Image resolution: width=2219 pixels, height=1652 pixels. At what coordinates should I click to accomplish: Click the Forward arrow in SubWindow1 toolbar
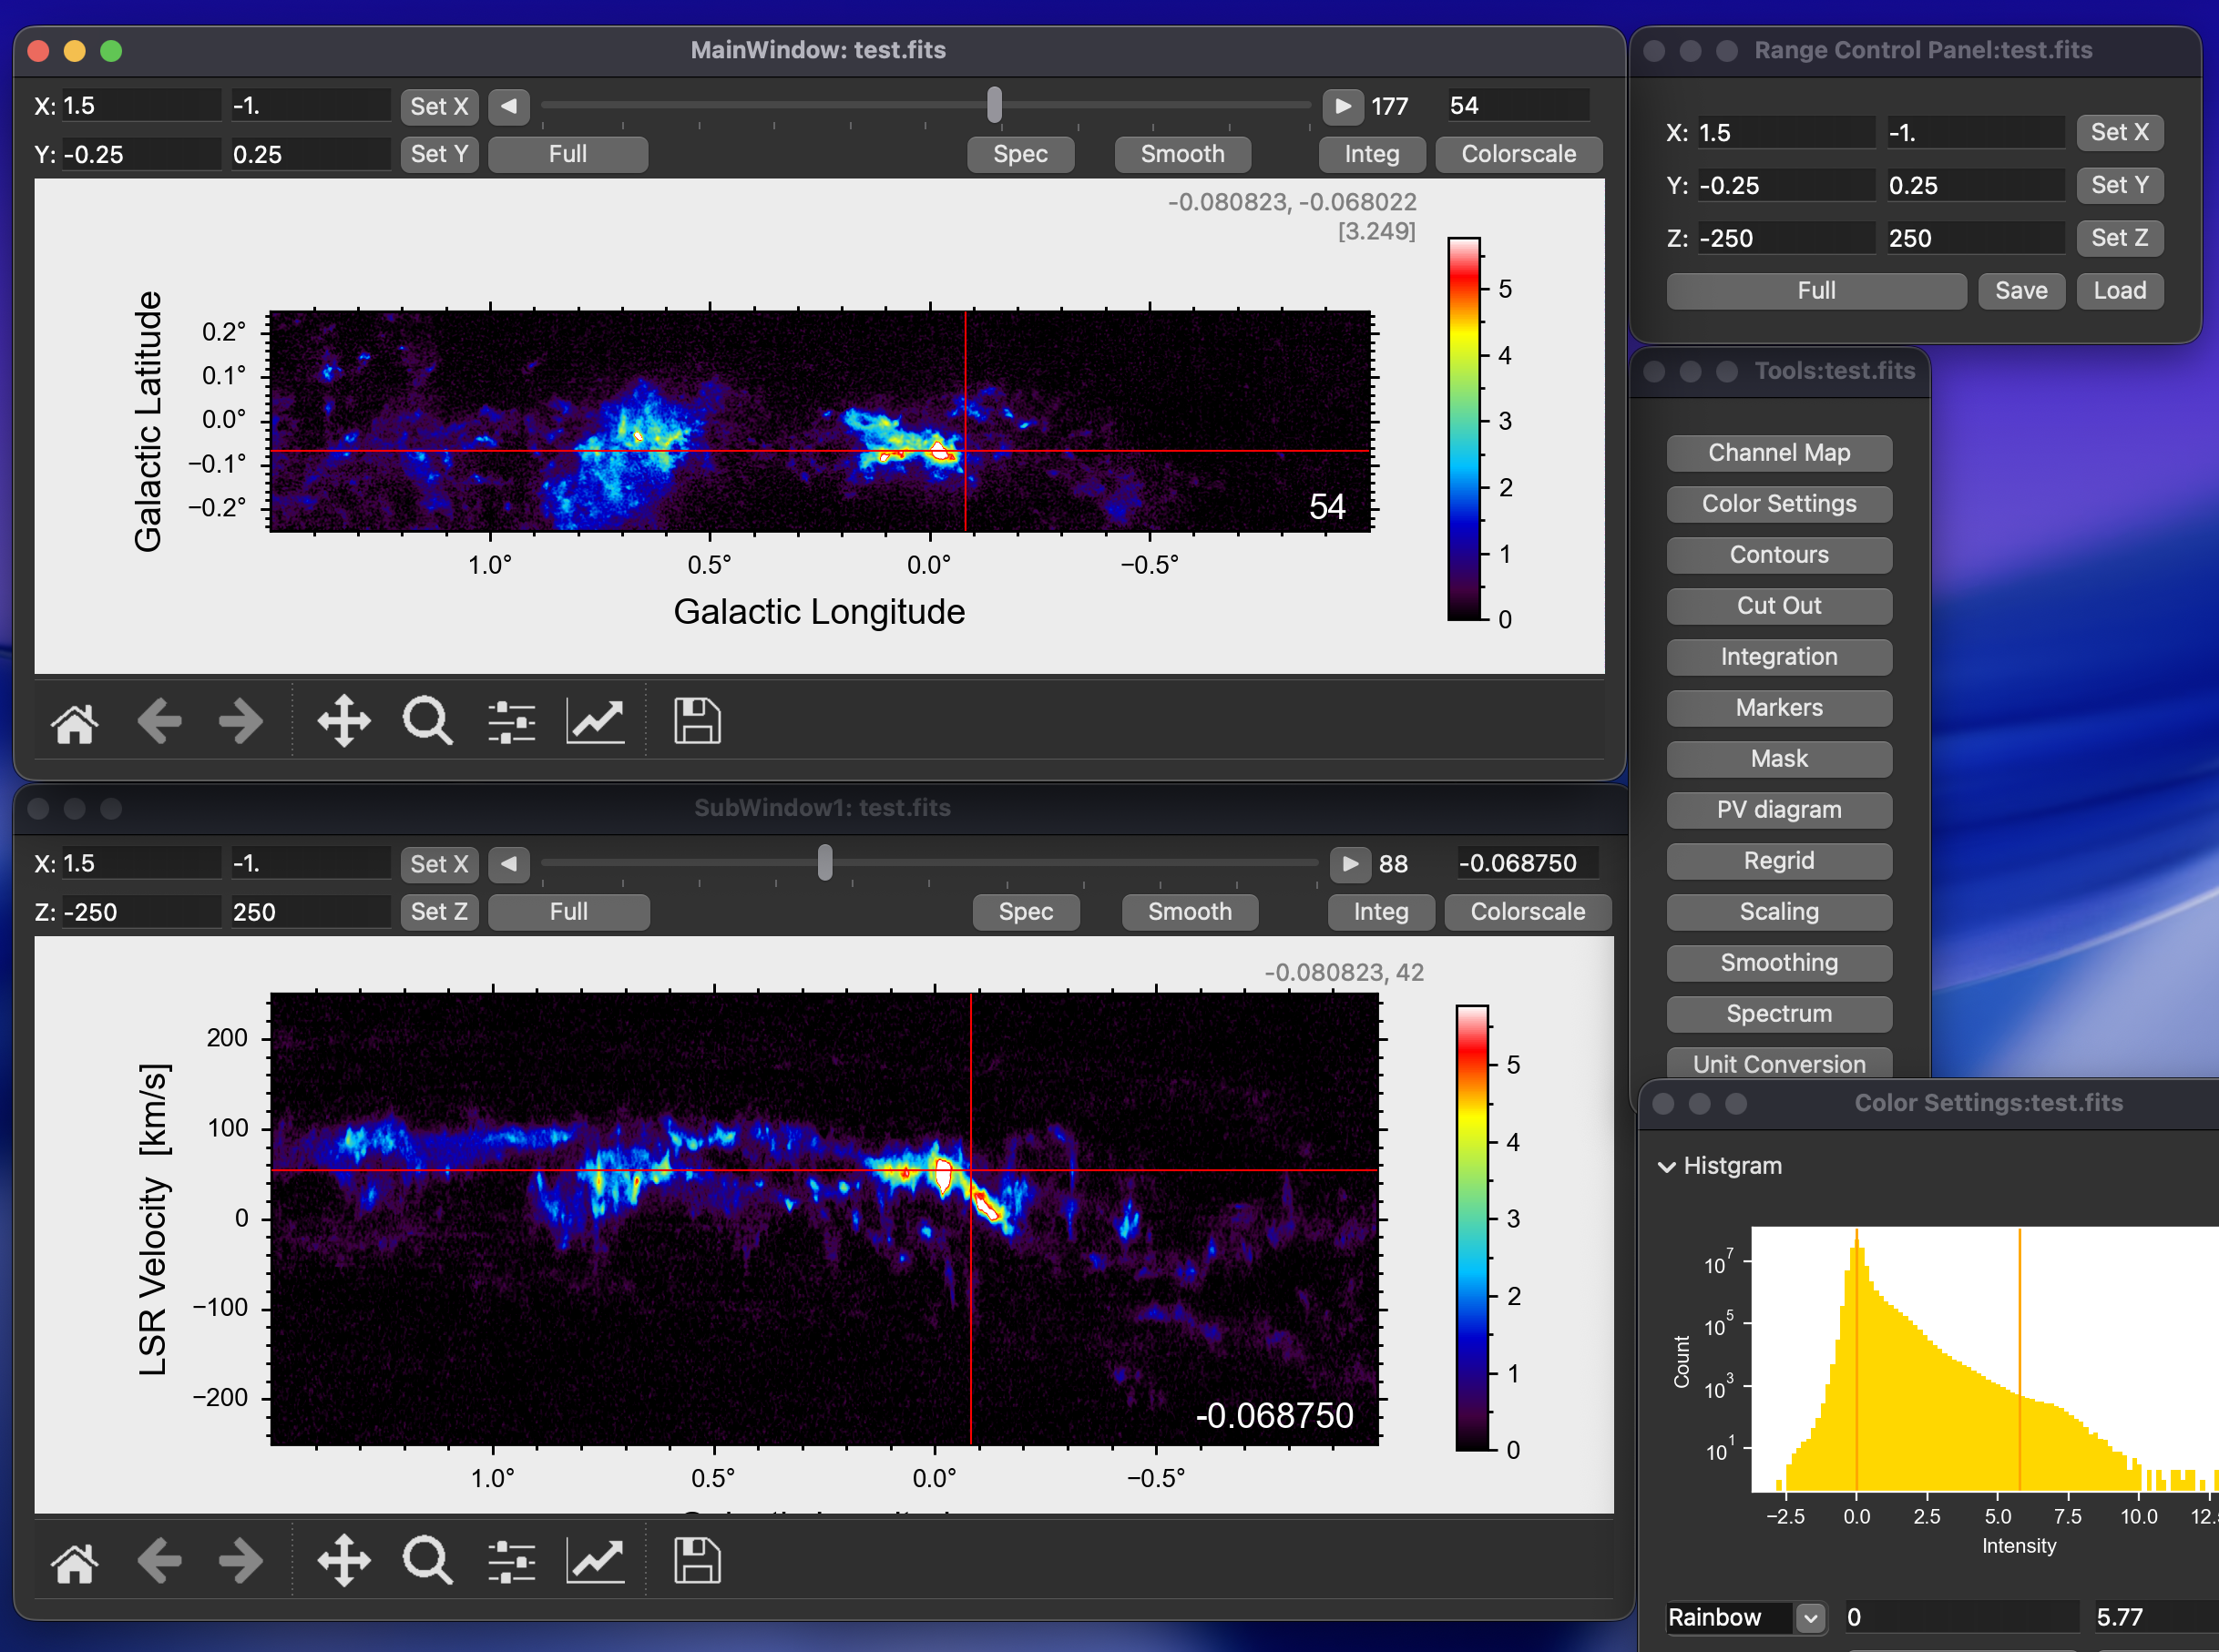[241, 1561]
